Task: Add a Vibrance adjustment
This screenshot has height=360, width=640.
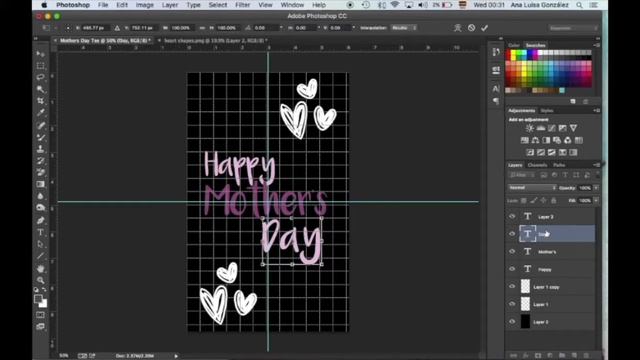Action: tap(573, 128)
